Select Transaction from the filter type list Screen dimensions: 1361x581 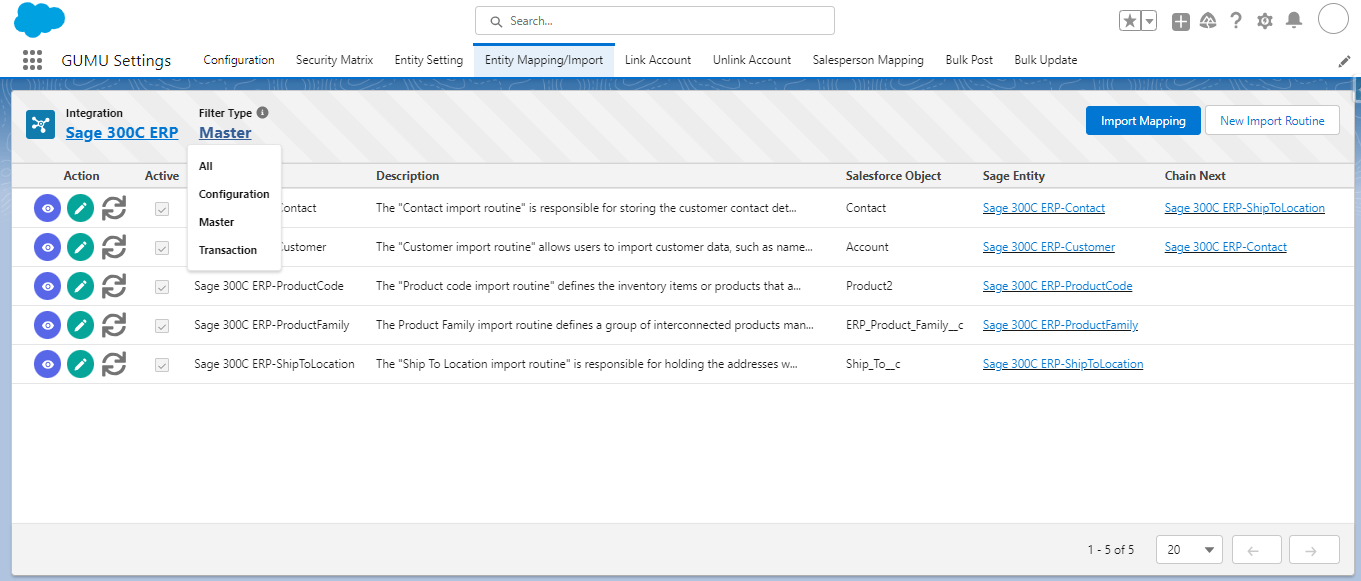tap(228, 250)
